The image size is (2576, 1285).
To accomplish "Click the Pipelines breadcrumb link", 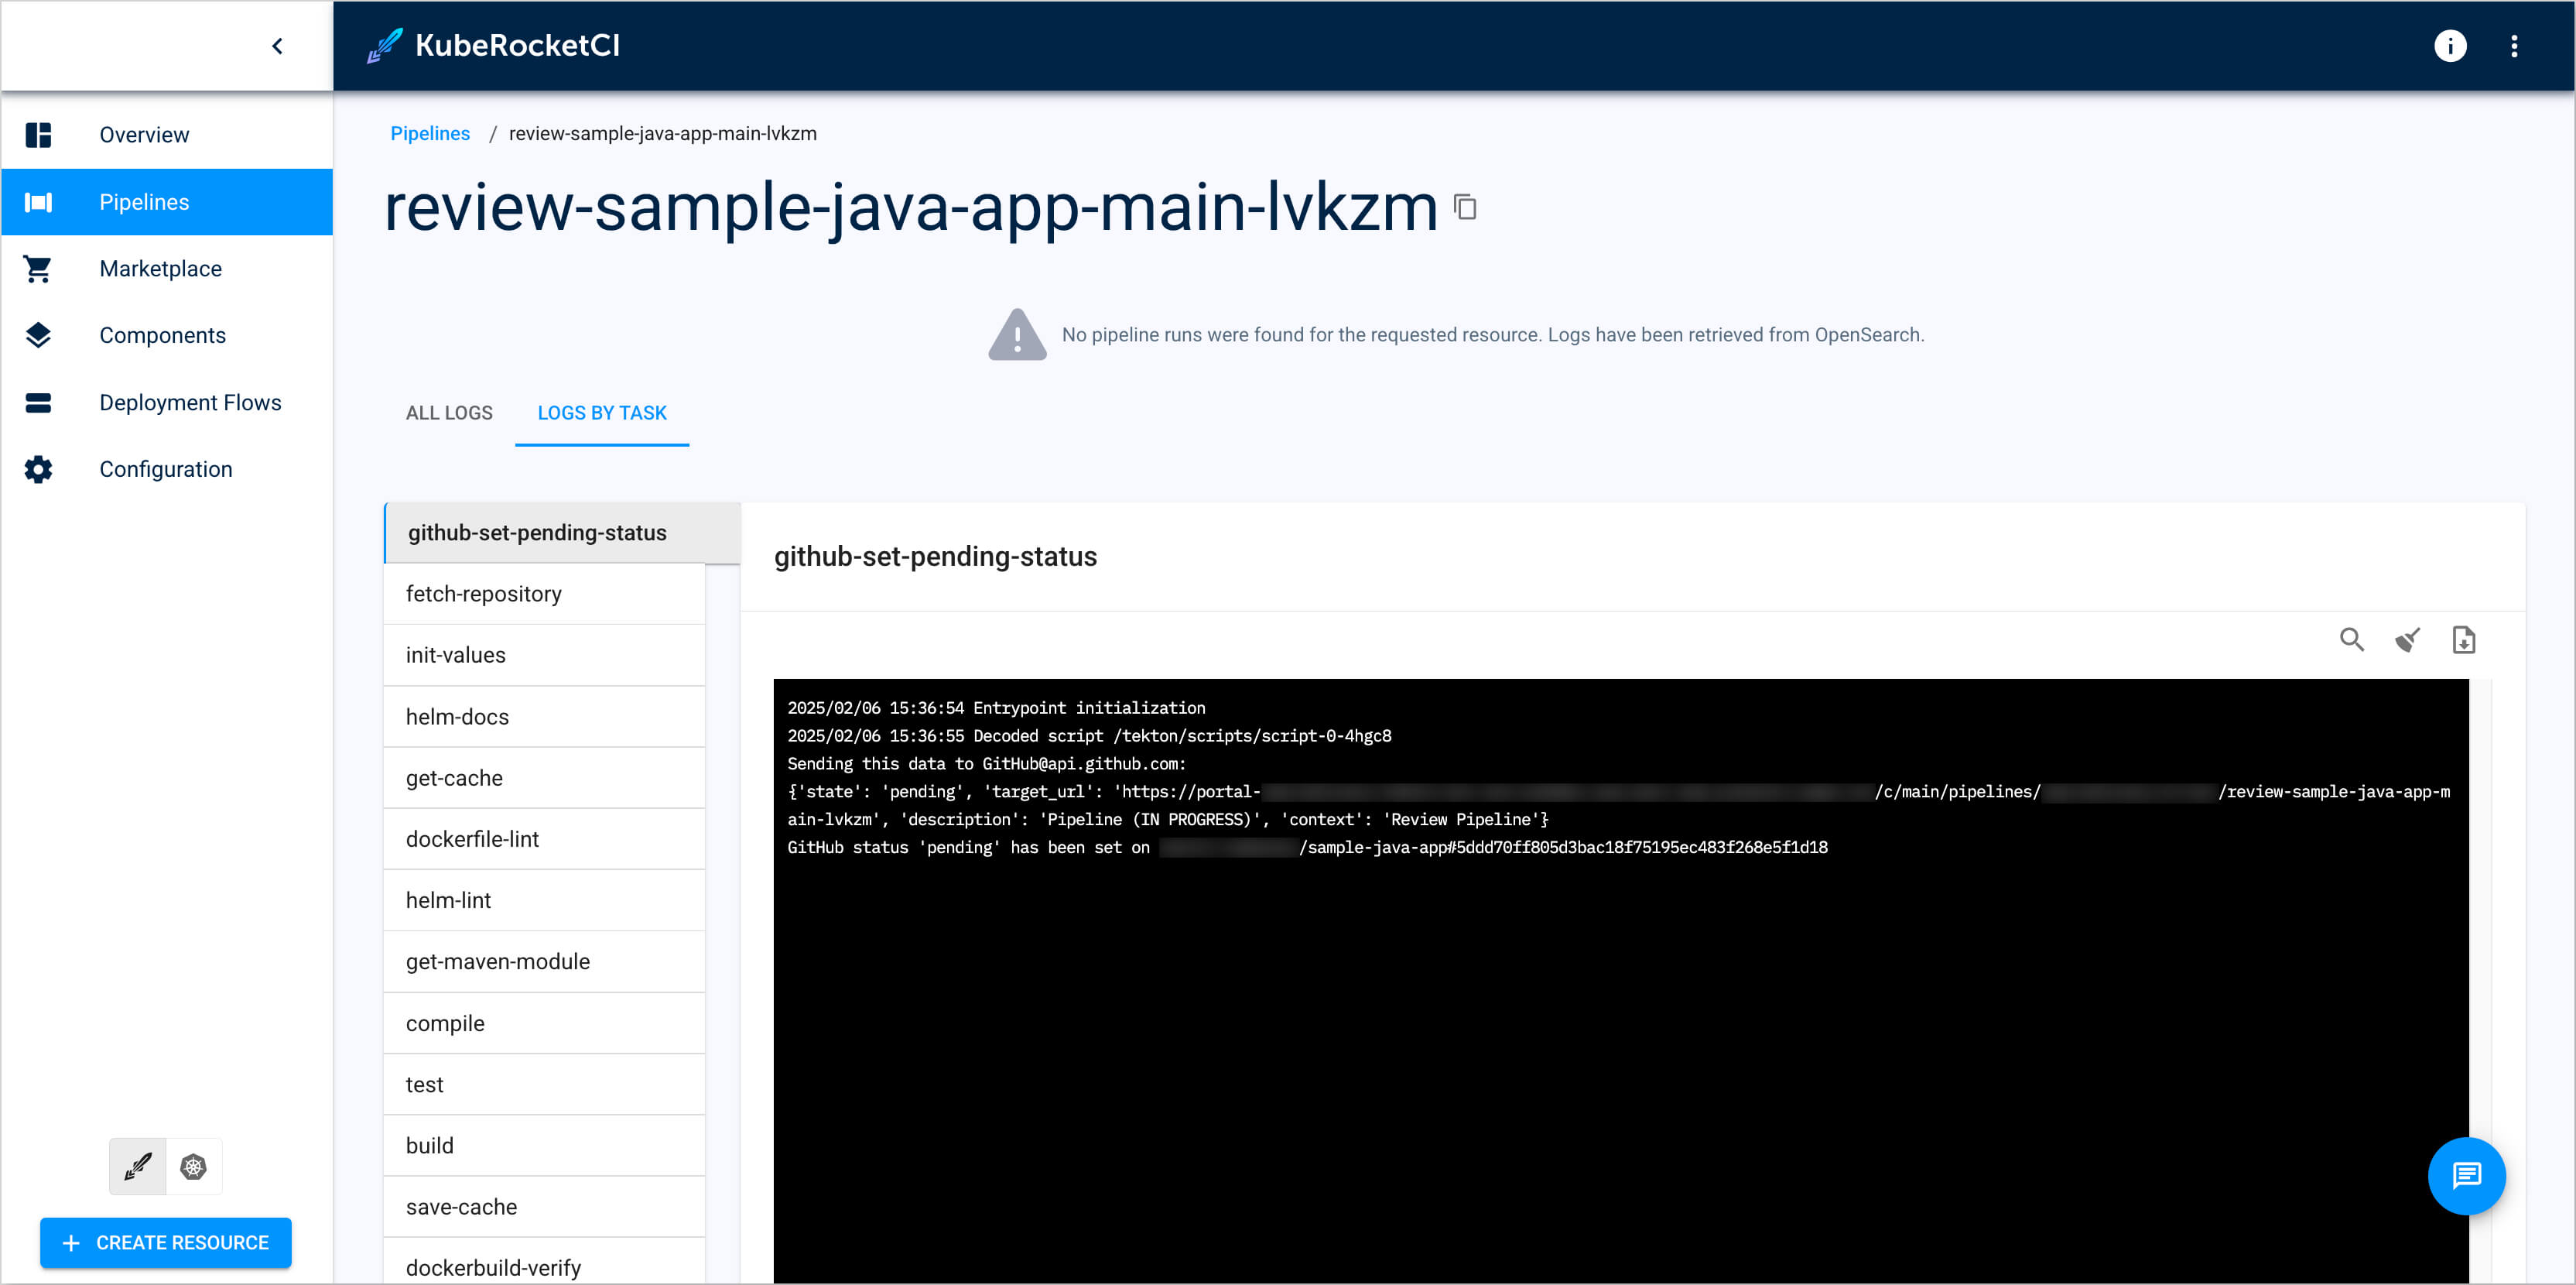I will pos(429,133).
